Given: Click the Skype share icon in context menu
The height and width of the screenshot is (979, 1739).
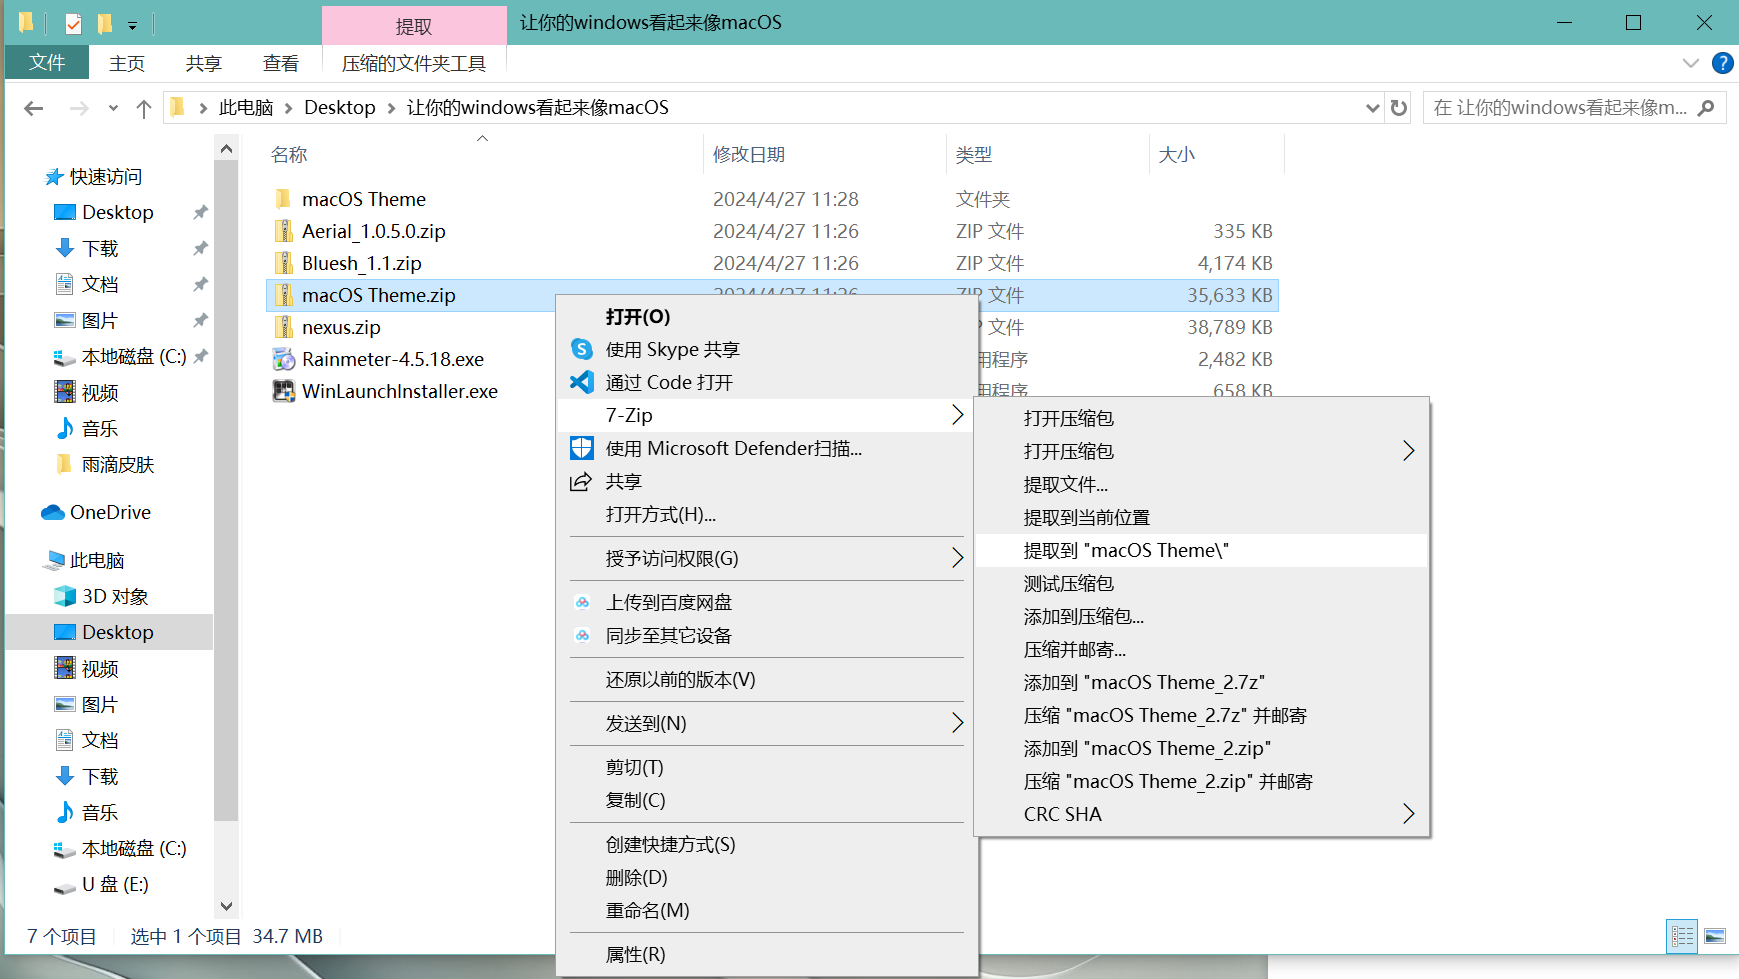Looking at the screenshot, I should click(x=582, y=349).
